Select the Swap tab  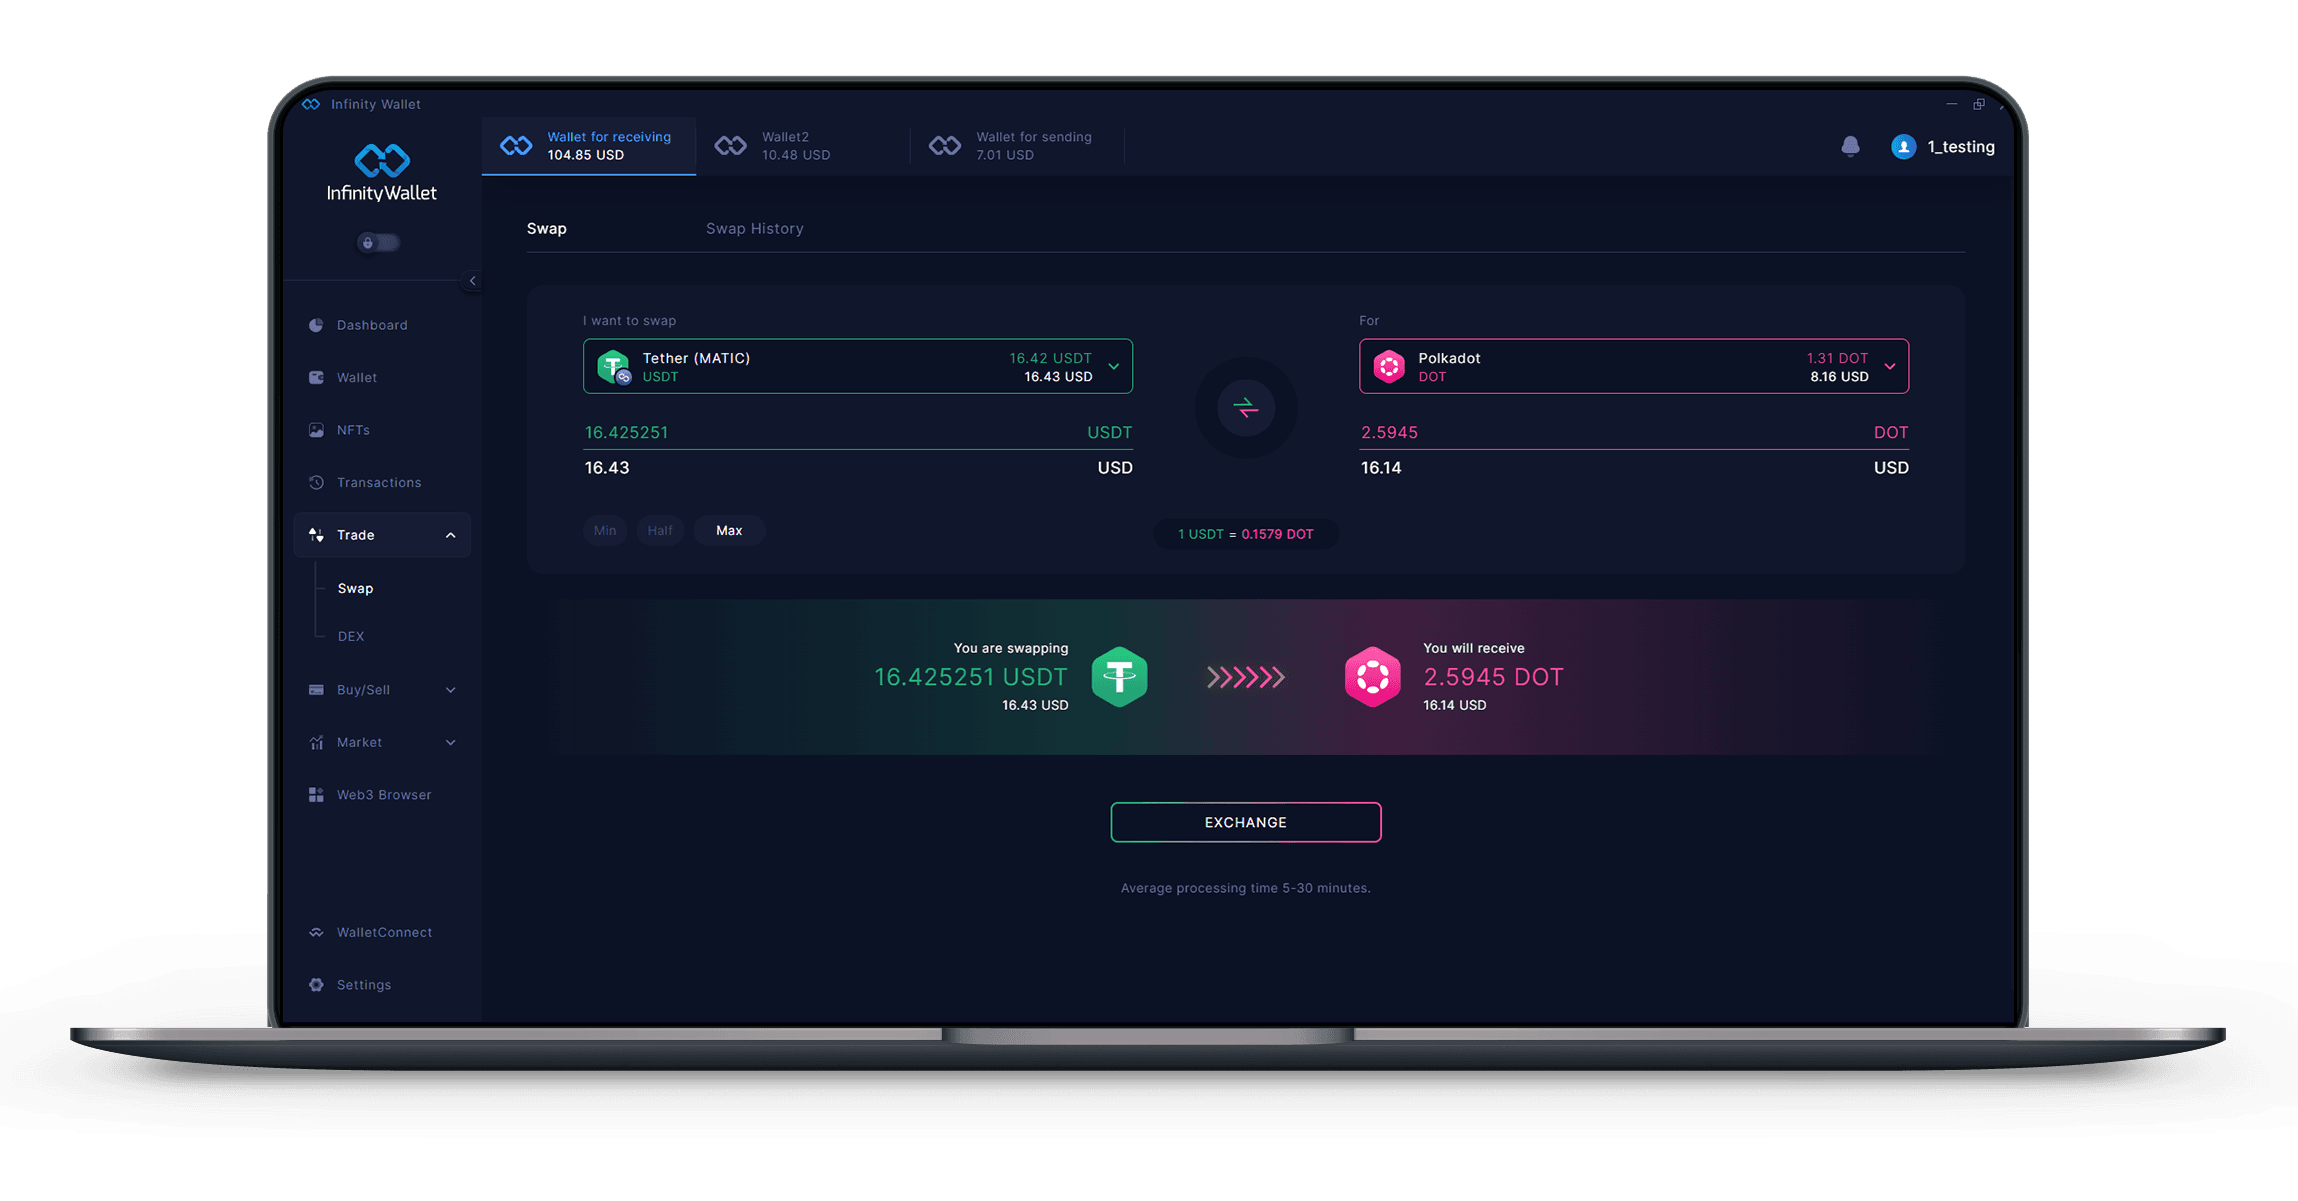(547, 229)
